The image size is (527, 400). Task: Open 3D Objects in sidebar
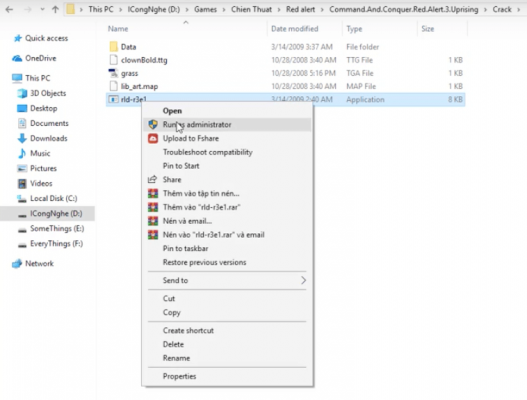click(x=42, y=93)
